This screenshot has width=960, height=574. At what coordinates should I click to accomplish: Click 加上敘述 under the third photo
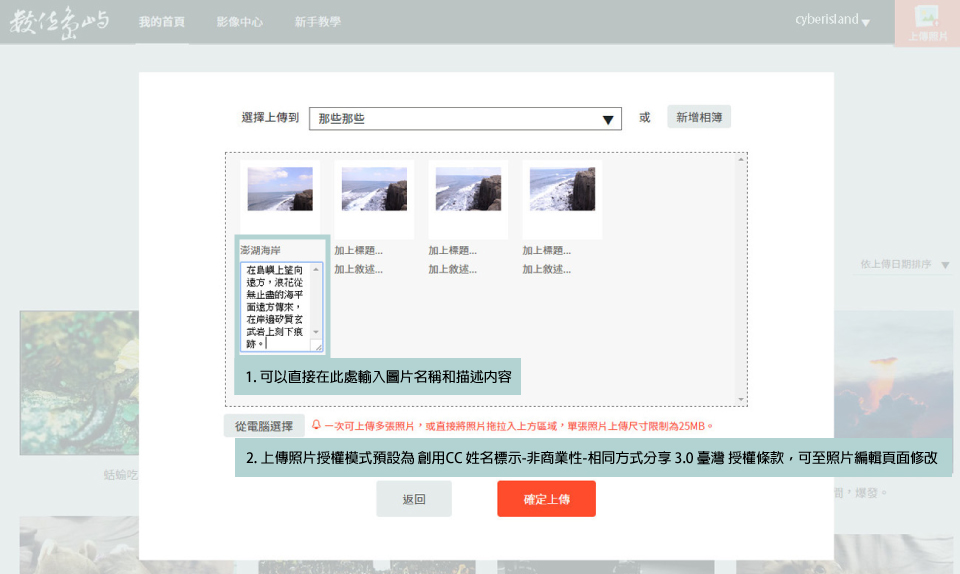(452, 269)
